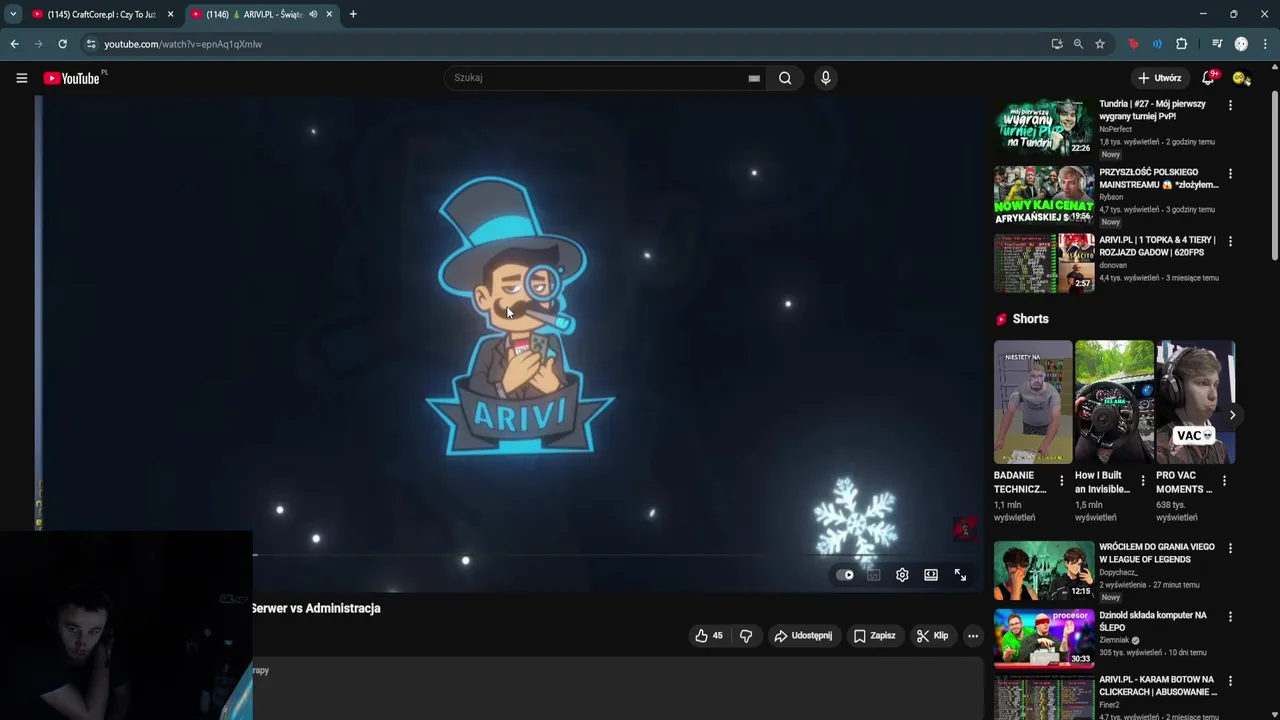Screen dimensions: 1280x720
Task: Show next Shorts with arrow
Action: 1232,415
